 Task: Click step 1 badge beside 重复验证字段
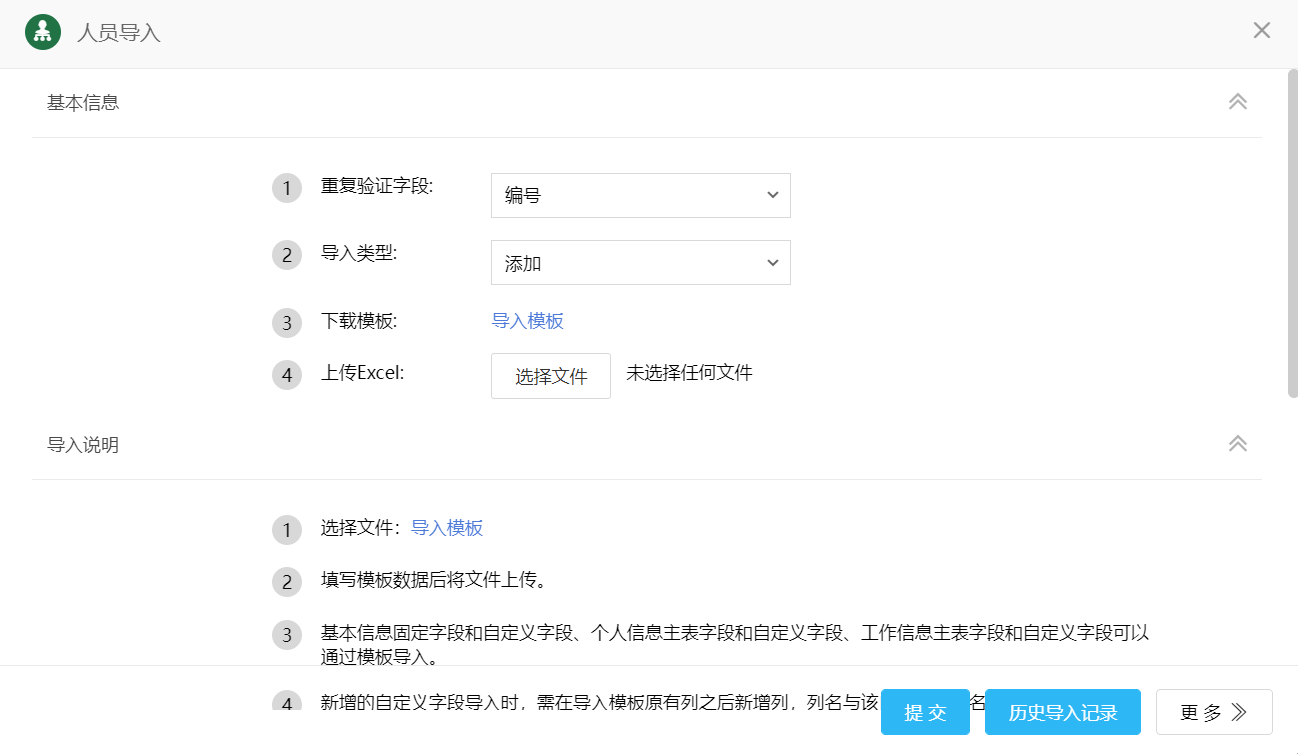pos(287,188)
